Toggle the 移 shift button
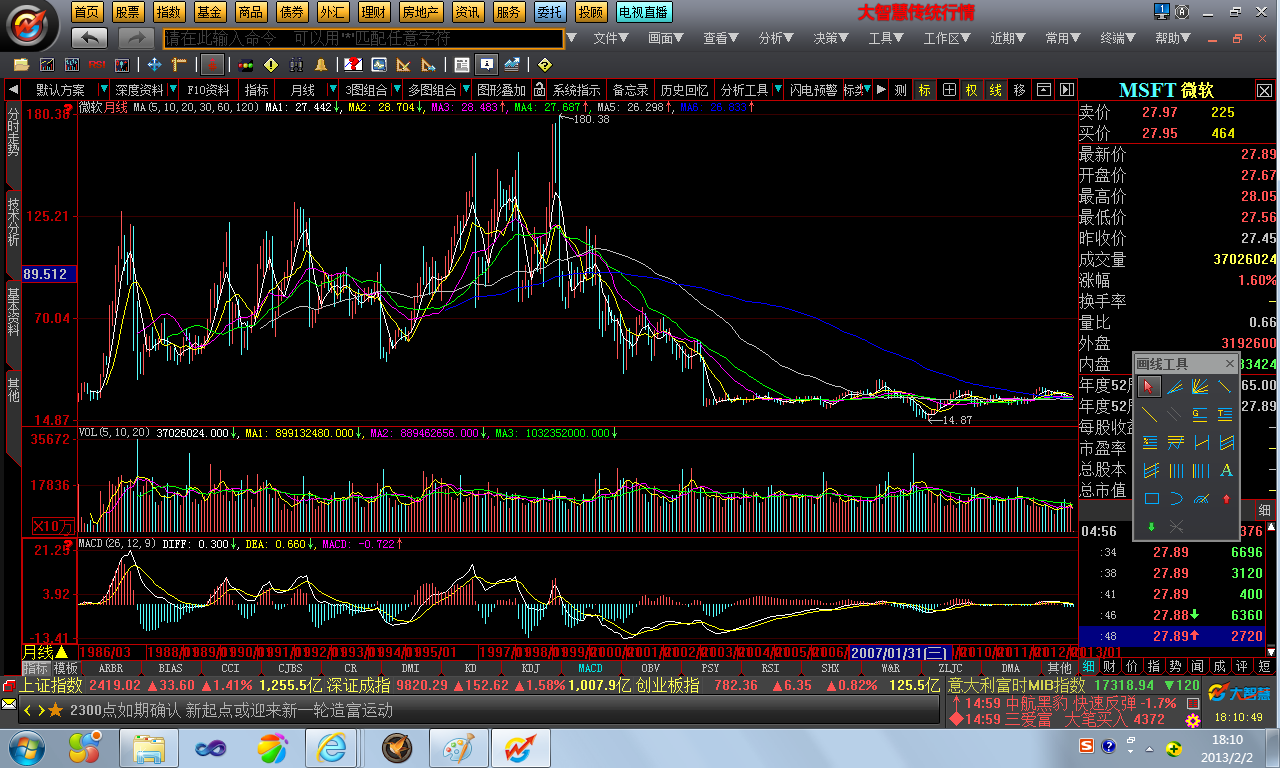The width and height of the screenshot is (1280, 768). [1019, 90]
